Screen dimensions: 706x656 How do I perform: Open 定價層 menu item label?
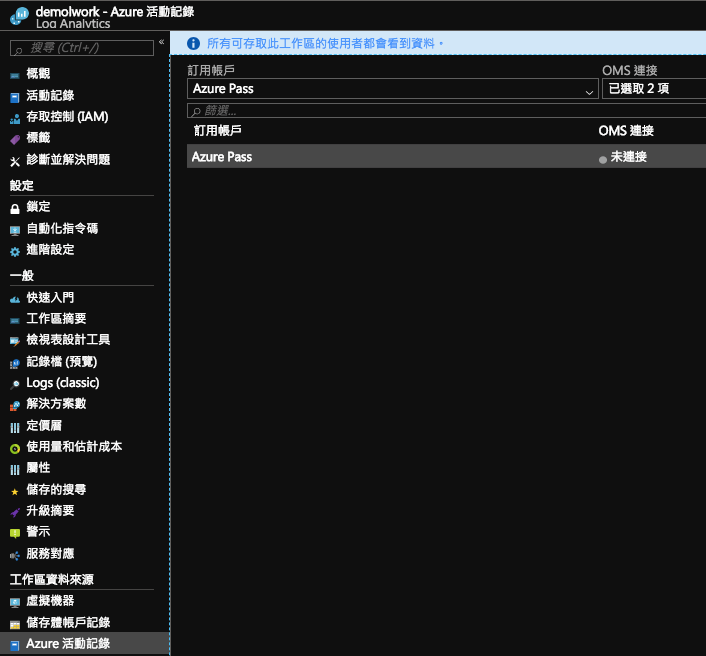point(44,425)
